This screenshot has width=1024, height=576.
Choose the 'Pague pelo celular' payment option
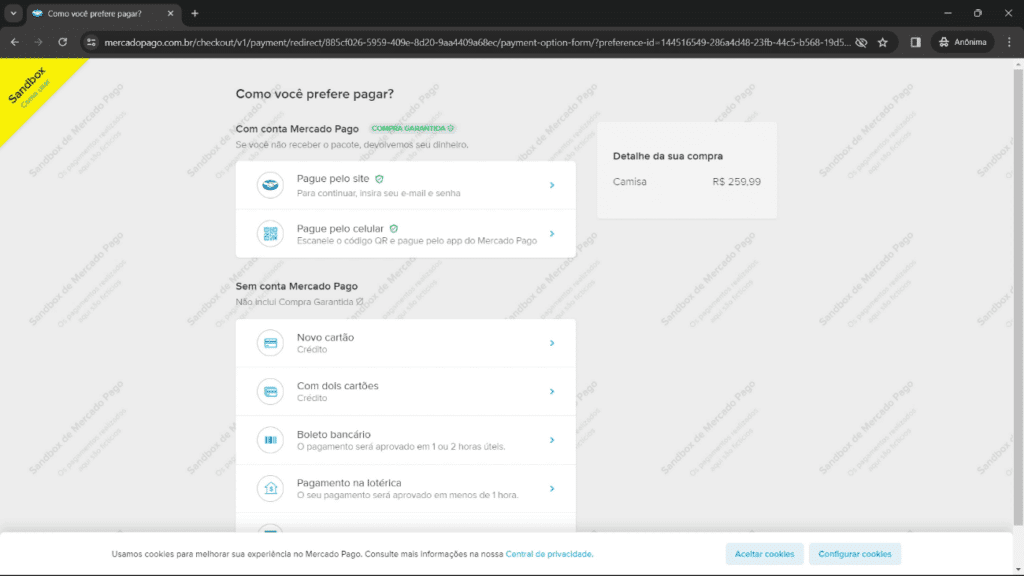(406, 234)
